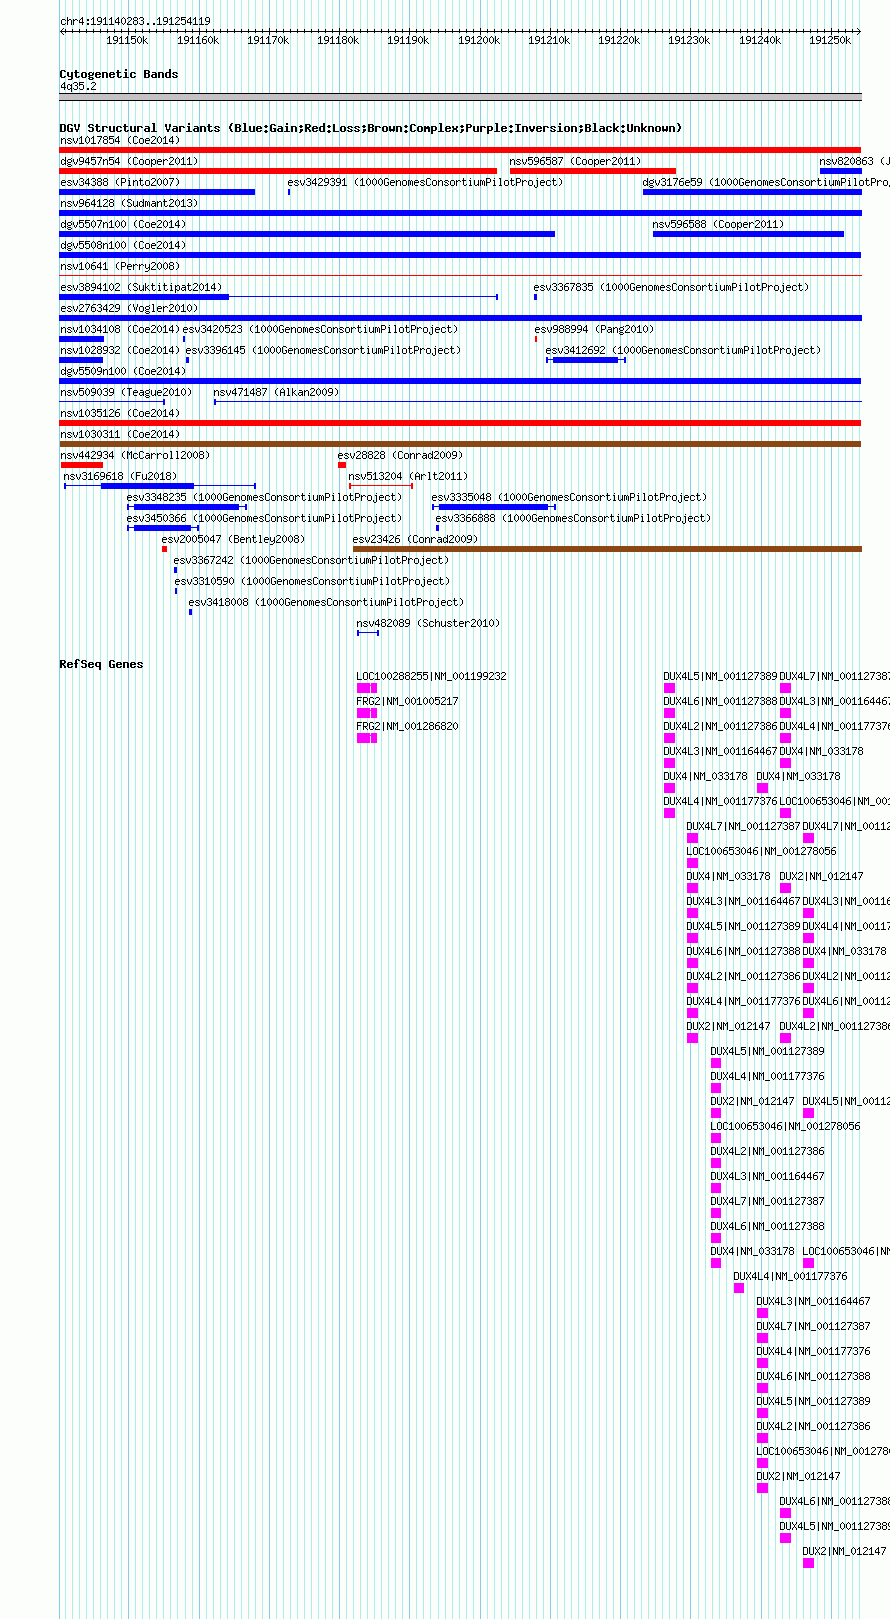Select esv2763429 (Vogler2010) label

coord(129,308)
